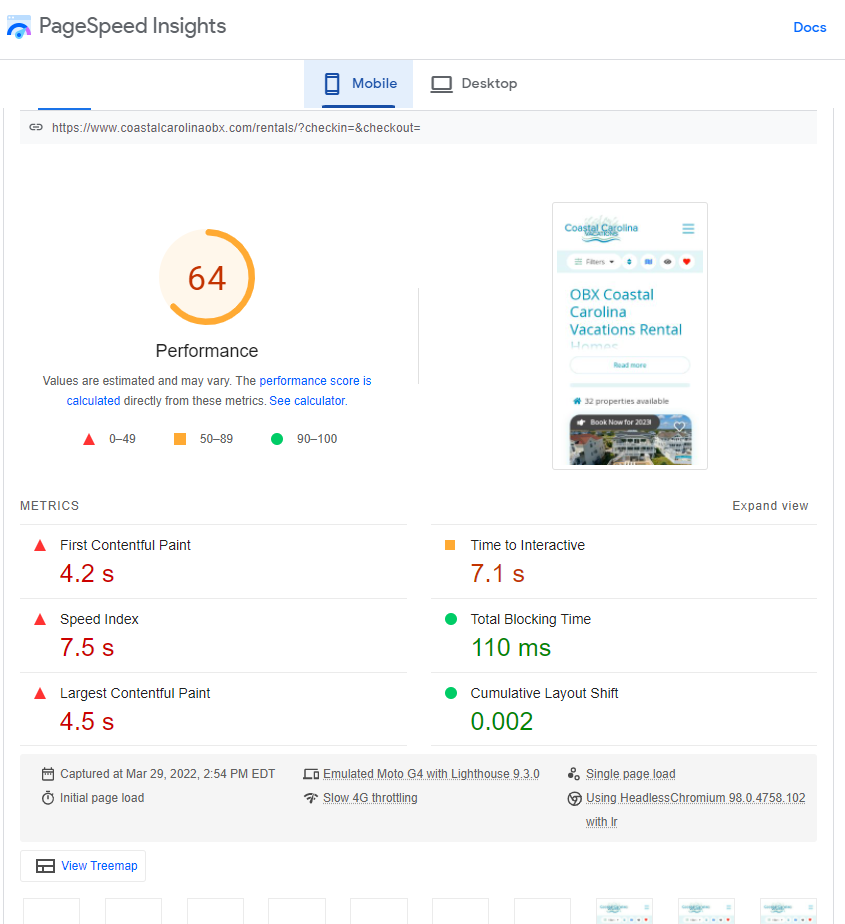Open the See calculator link

(307, 401)
